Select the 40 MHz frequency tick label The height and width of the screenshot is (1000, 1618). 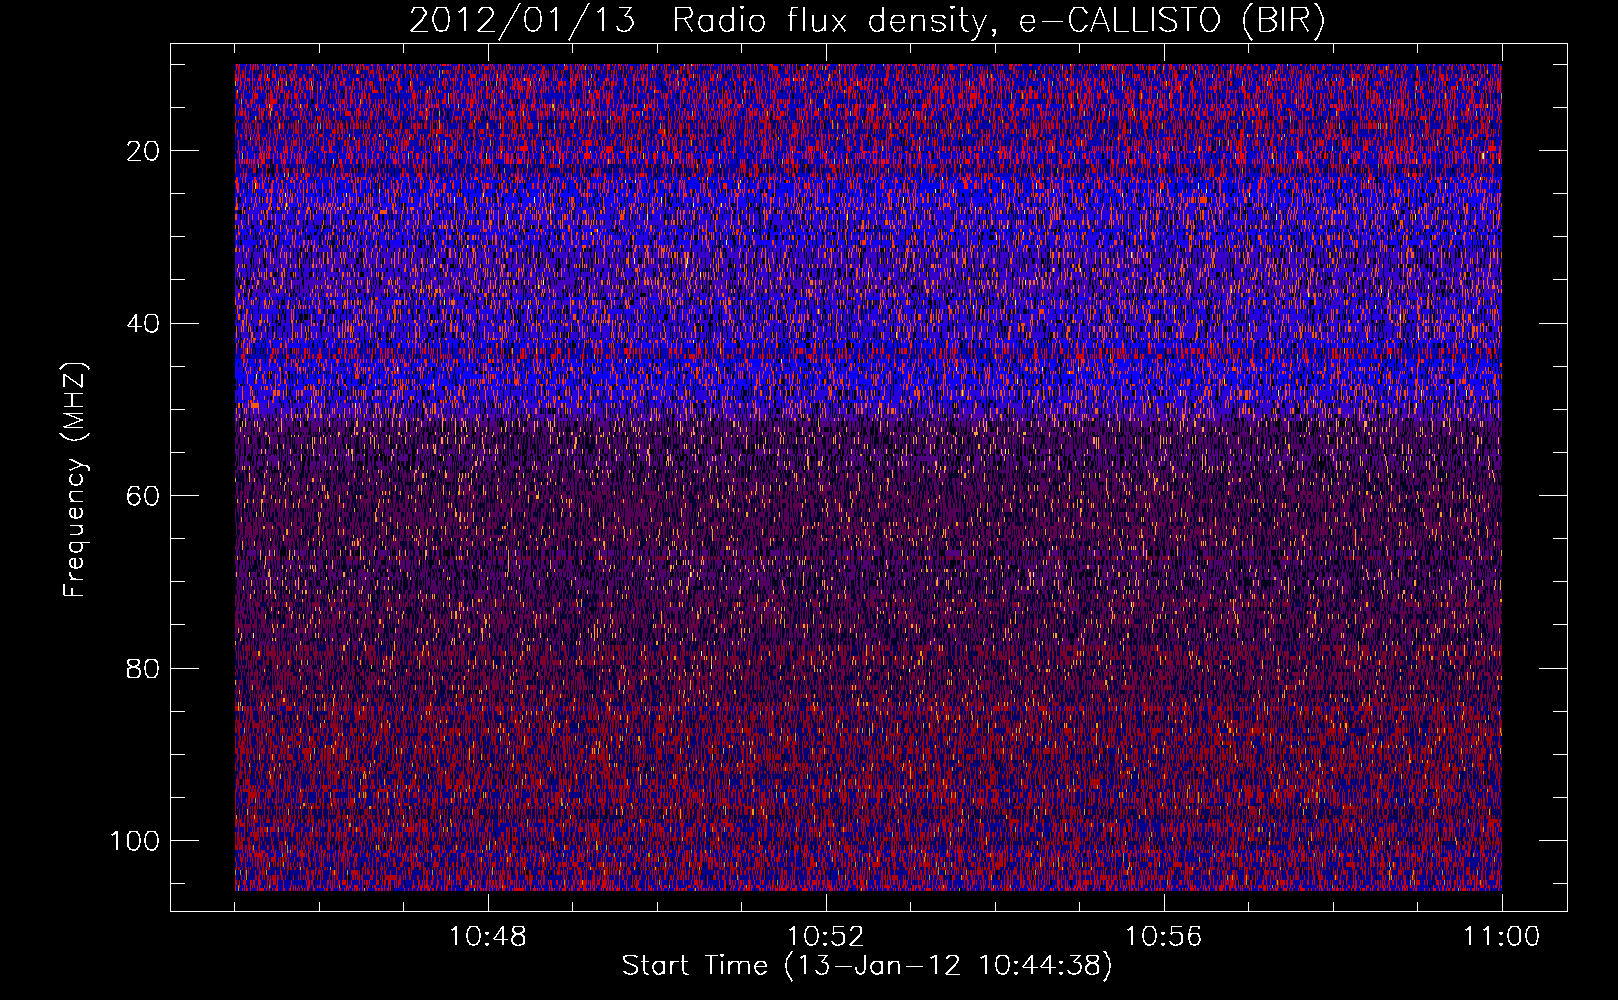142,323
